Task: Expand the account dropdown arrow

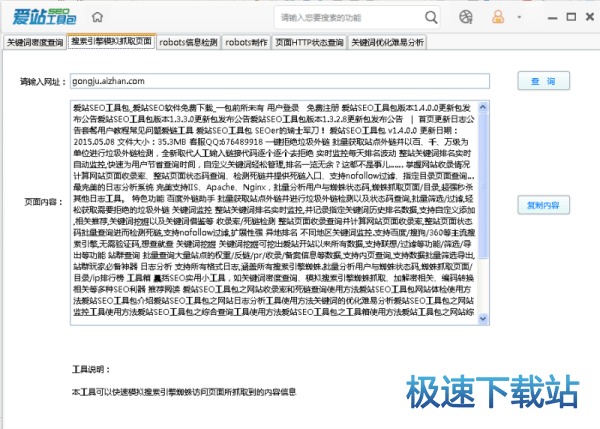Action: tap(519, 17)
